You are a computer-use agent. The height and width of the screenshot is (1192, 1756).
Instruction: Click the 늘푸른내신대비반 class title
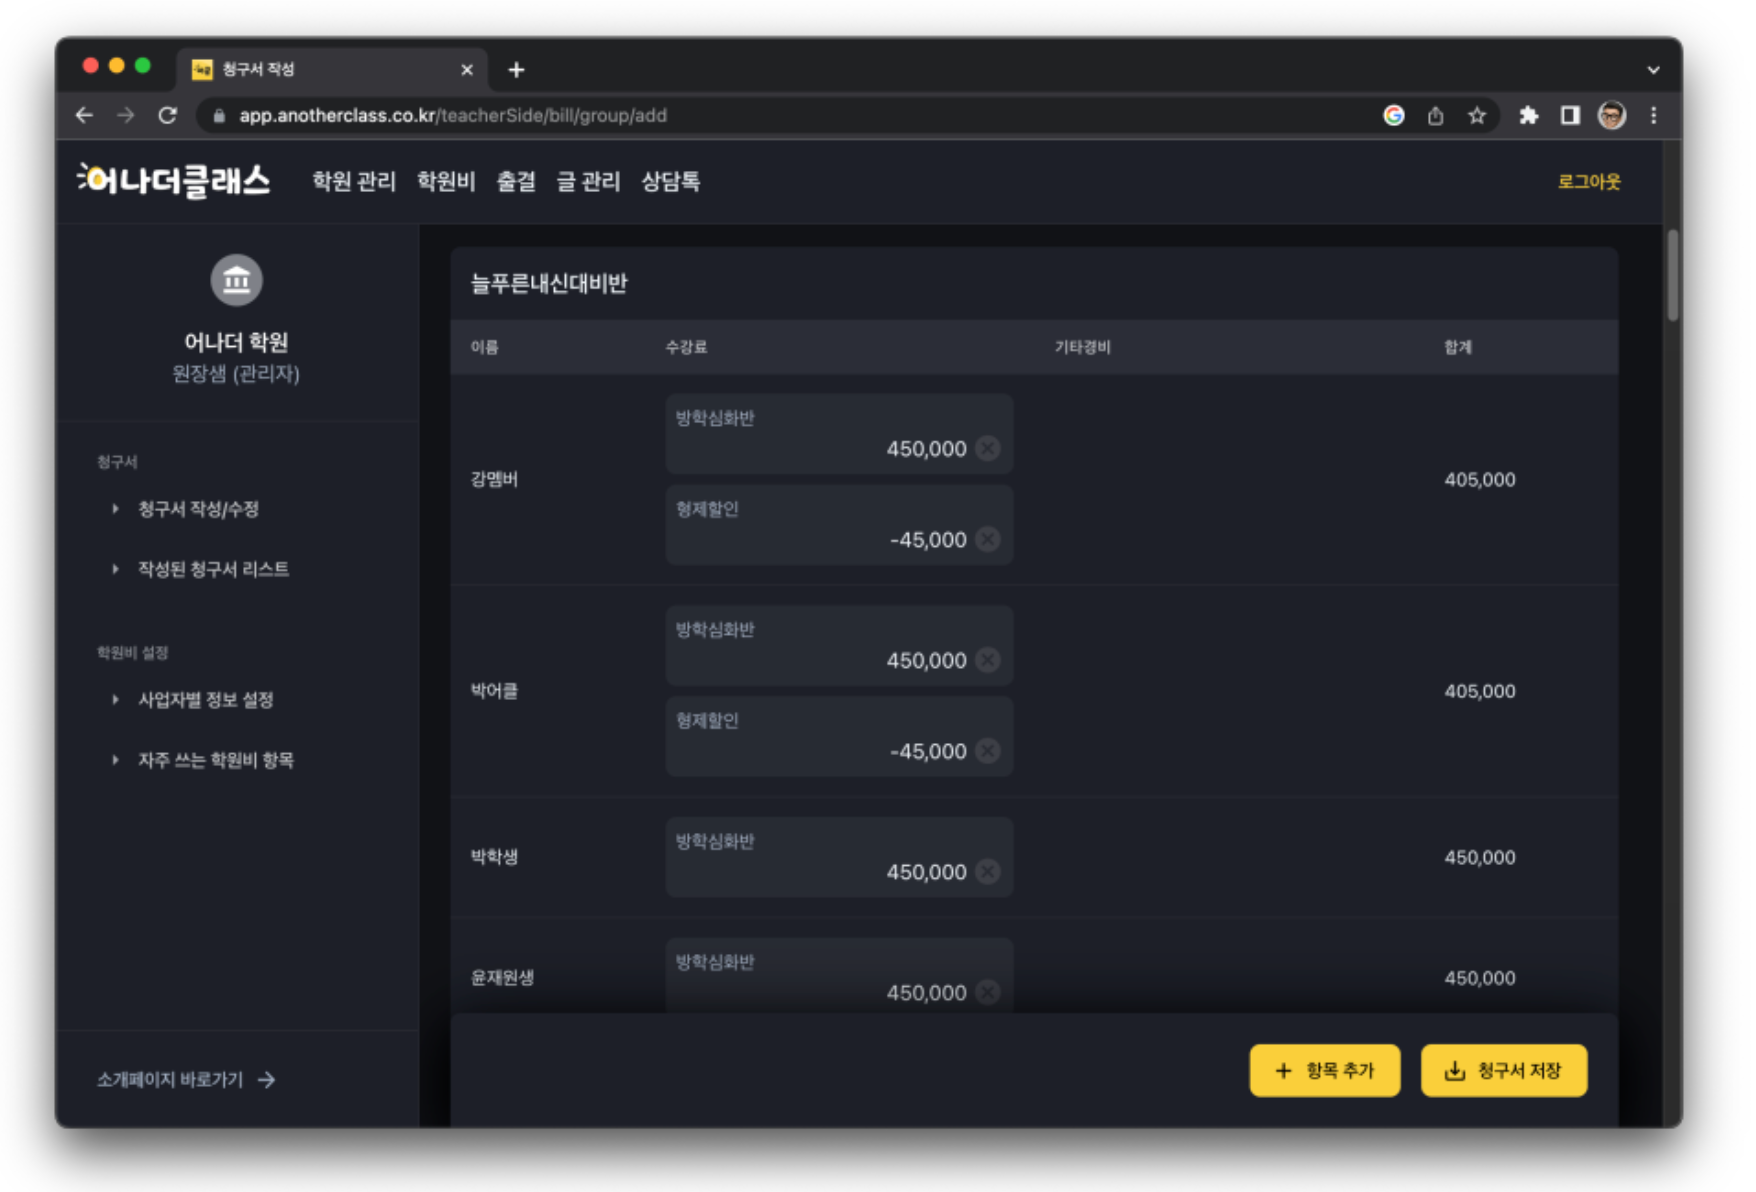tap(549, 283)
